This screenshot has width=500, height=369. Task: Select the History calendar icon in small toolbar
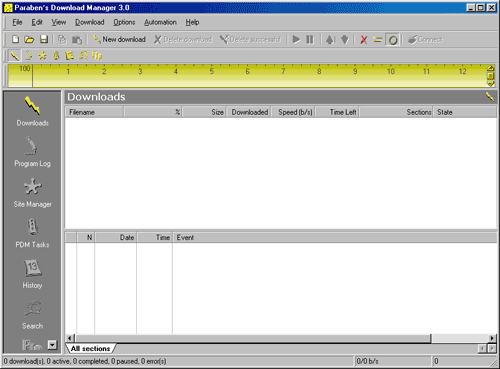coord(70,55)
